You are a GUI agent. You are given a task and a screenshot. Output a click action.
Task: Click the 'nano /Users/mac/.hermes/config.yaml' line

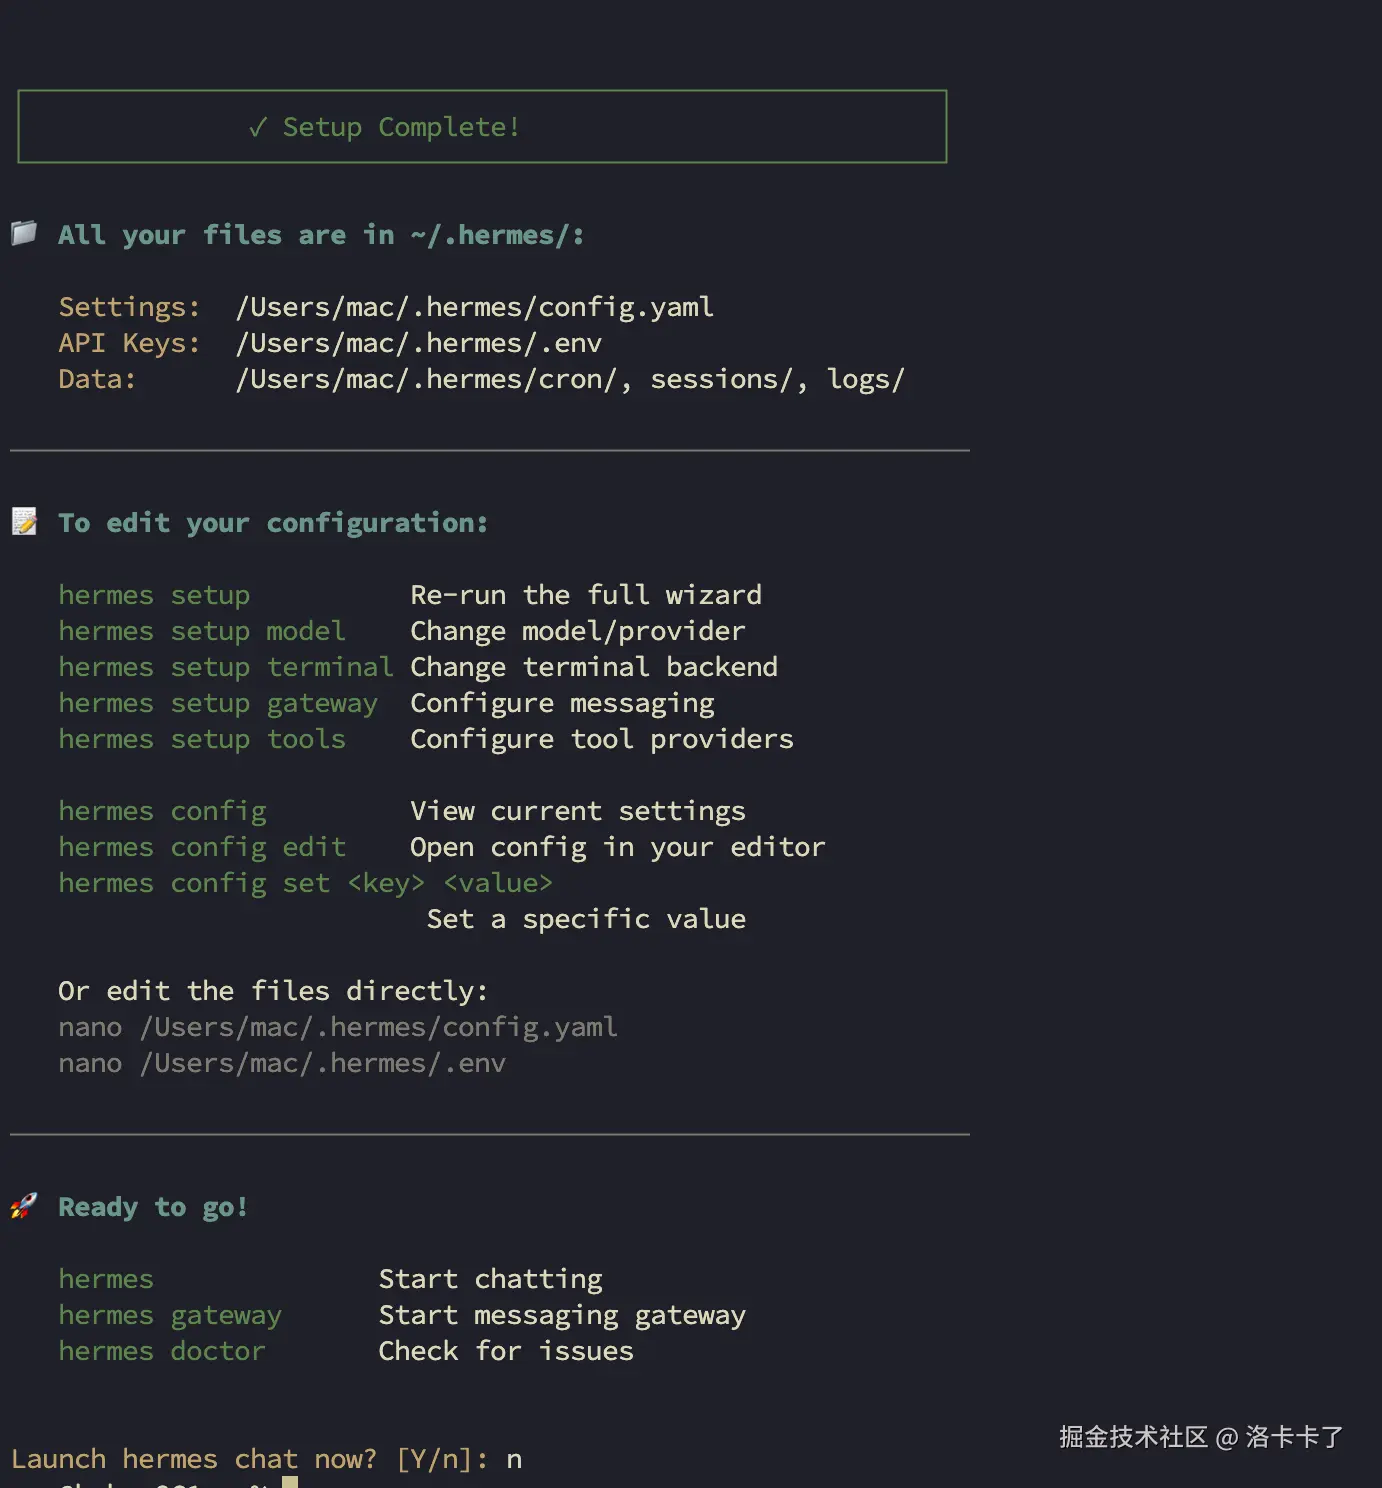[x=338, y=1028]
